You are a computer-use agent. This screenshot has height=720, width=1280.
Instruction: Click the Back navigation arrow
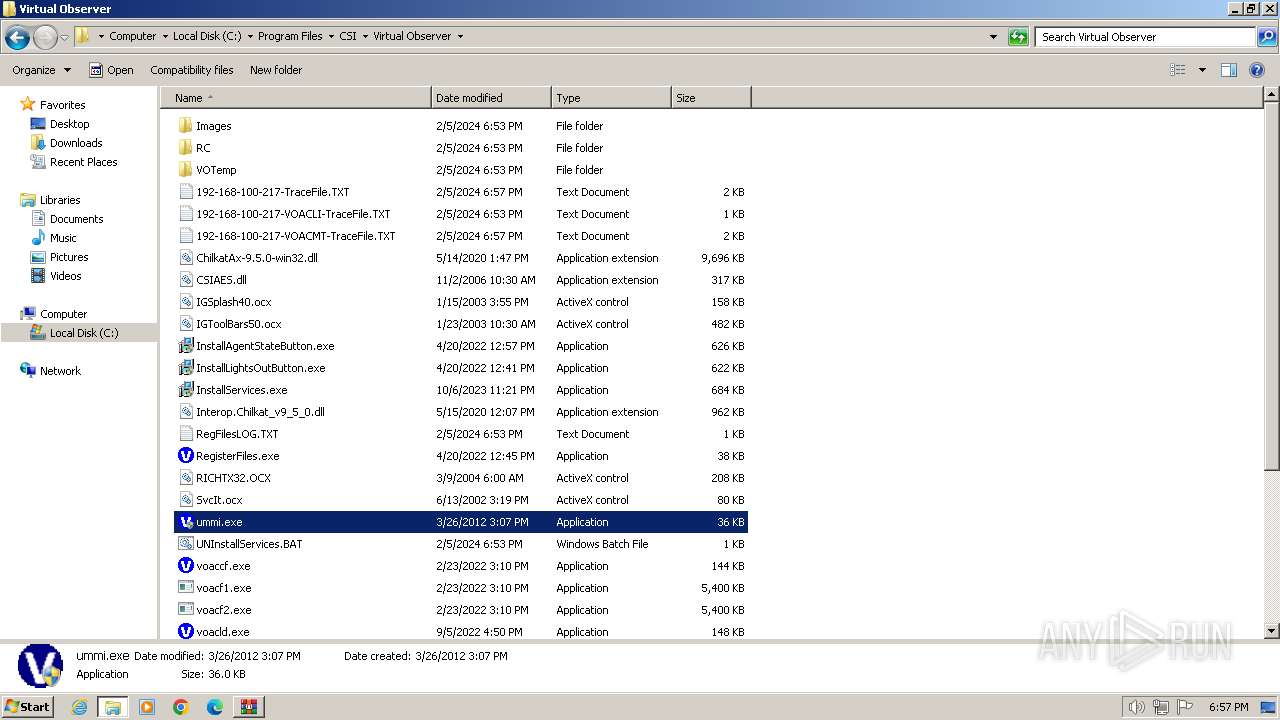[x=17, y=37]
